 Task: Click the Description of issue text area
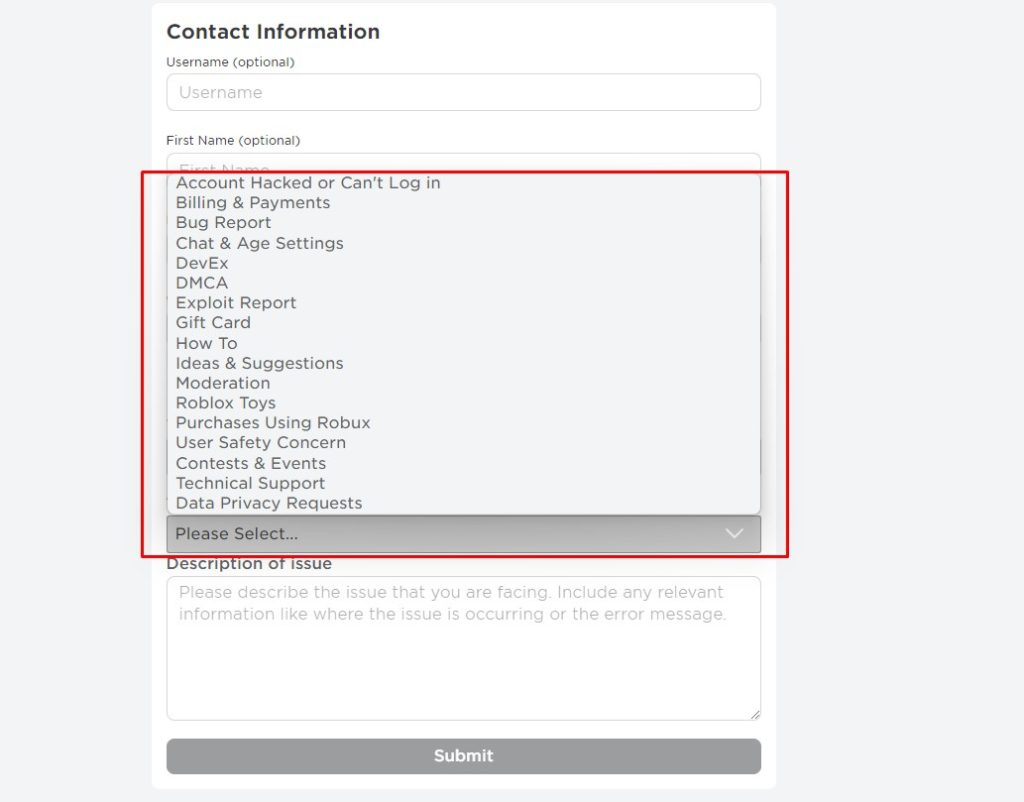[x=463, y=645]
